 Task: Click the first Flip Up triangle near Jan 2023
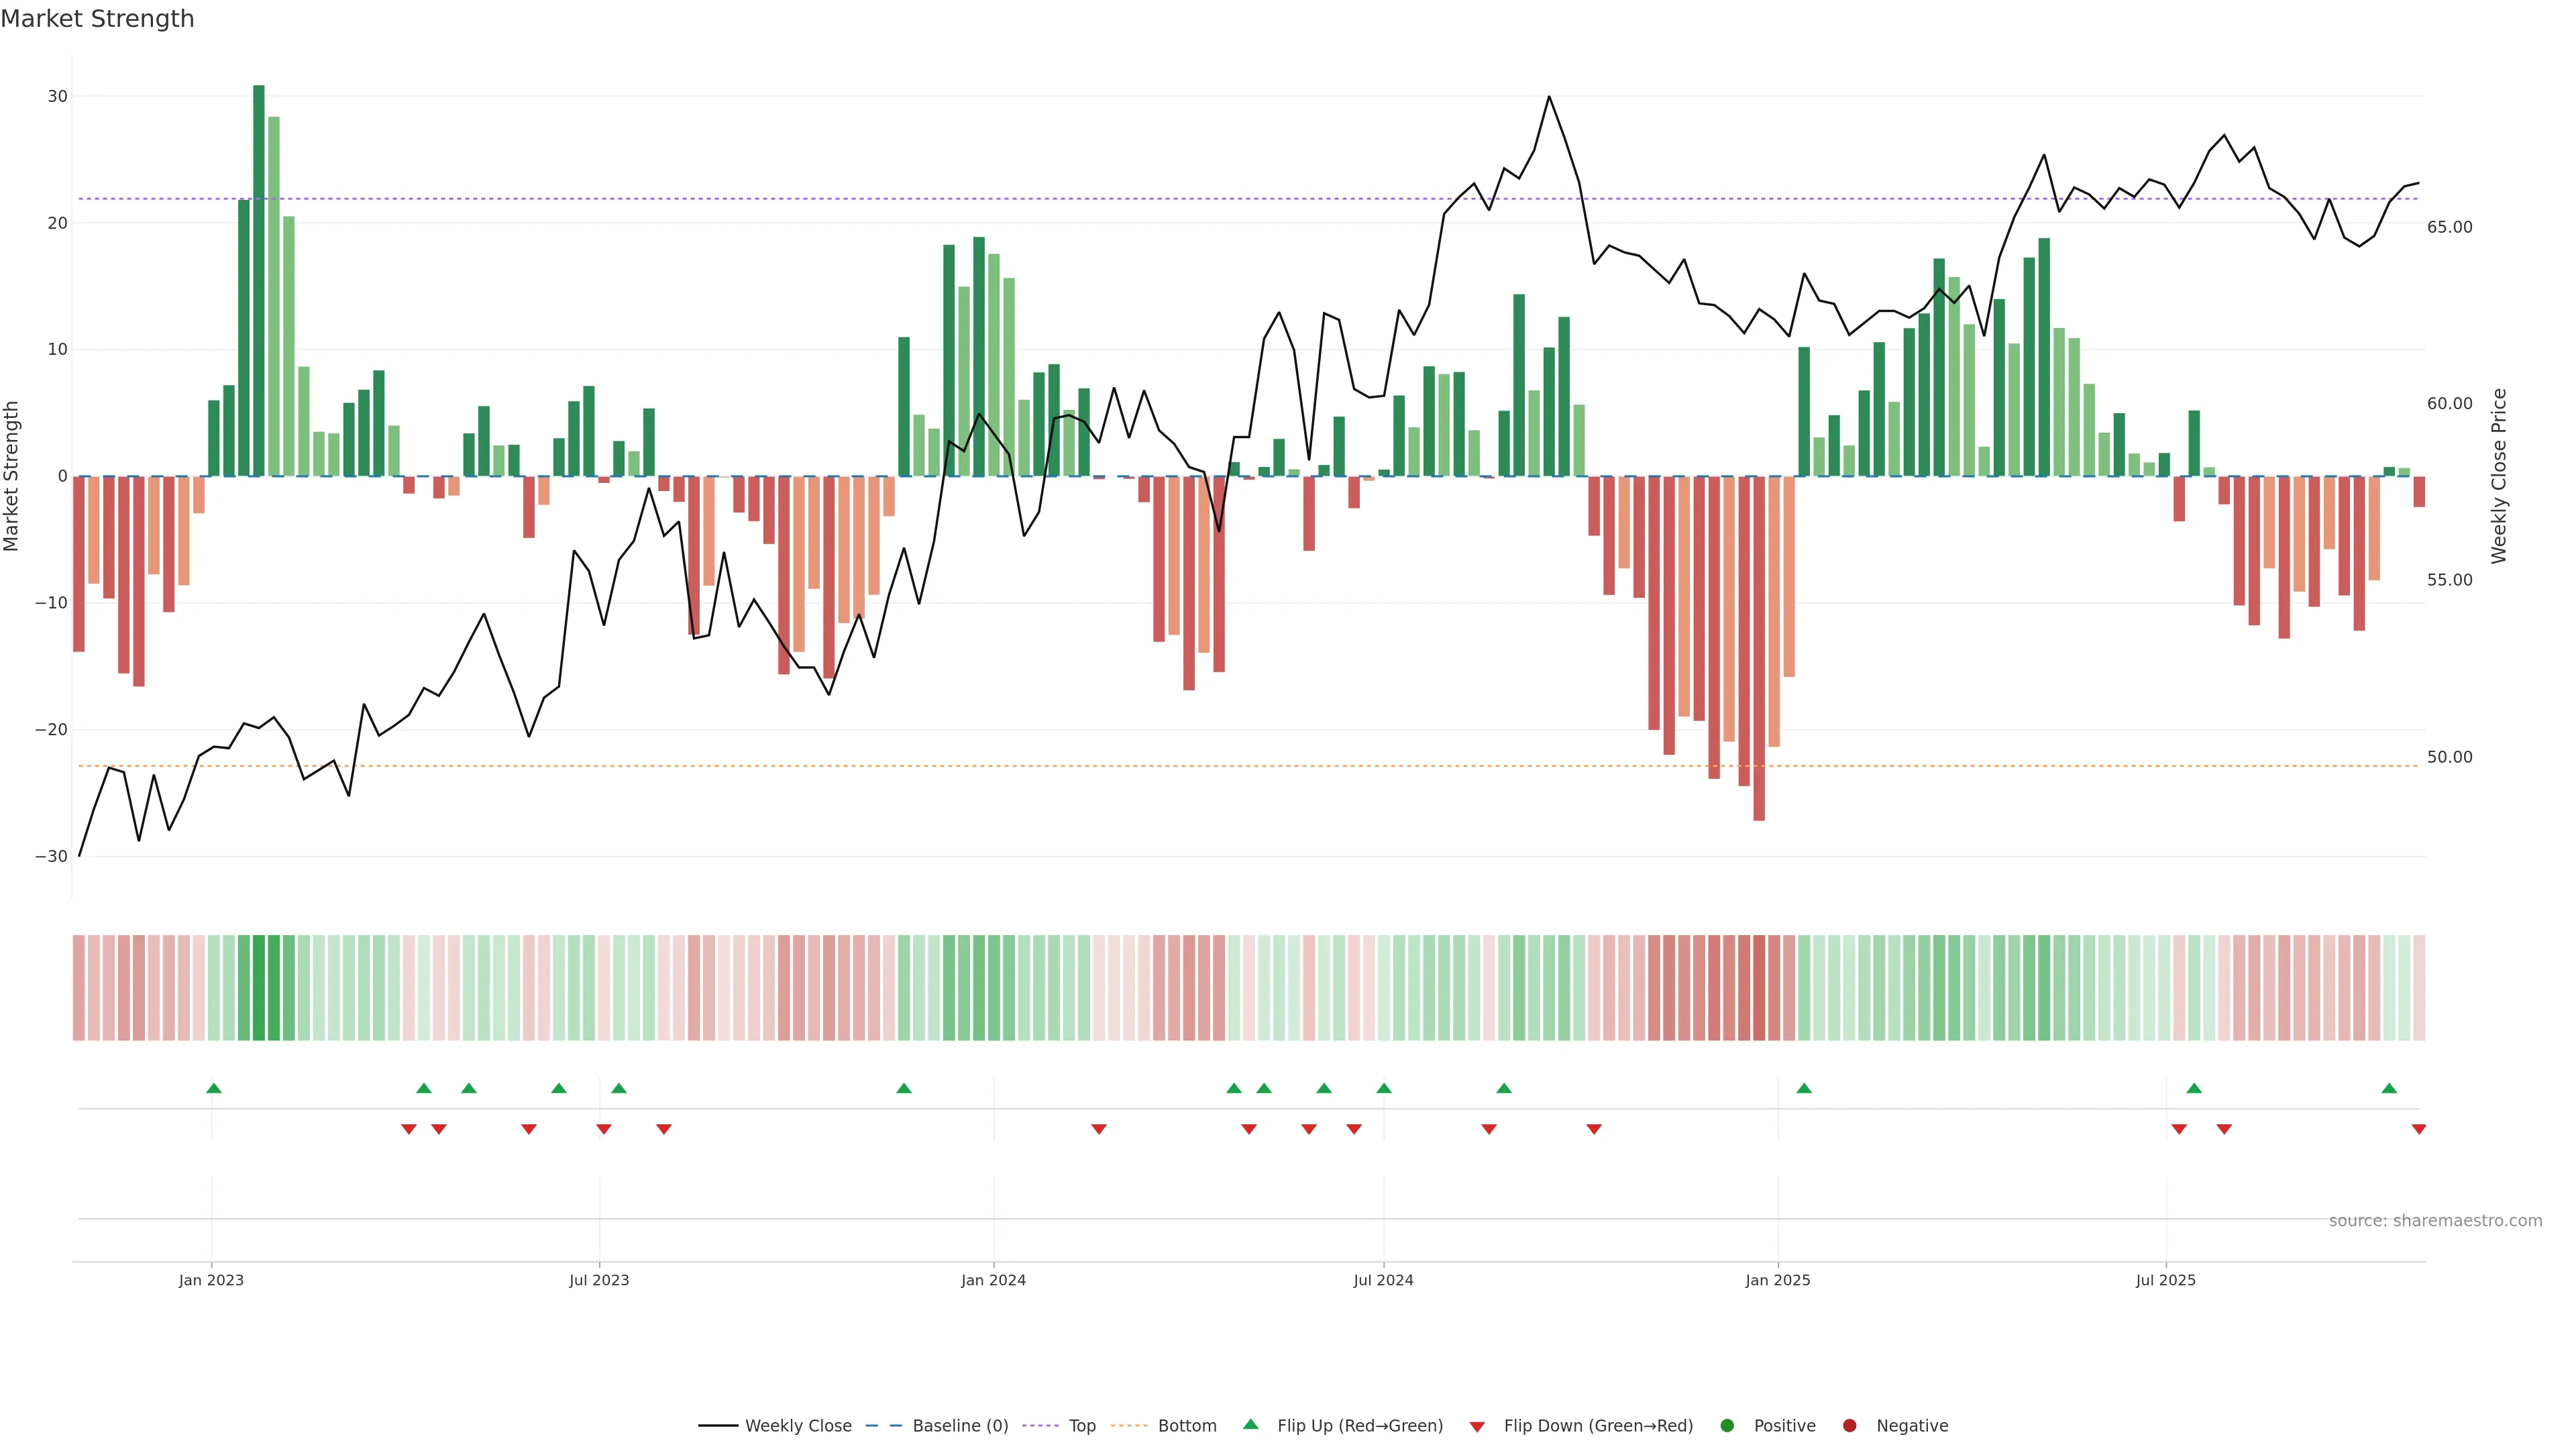(x=213, y=1088)
